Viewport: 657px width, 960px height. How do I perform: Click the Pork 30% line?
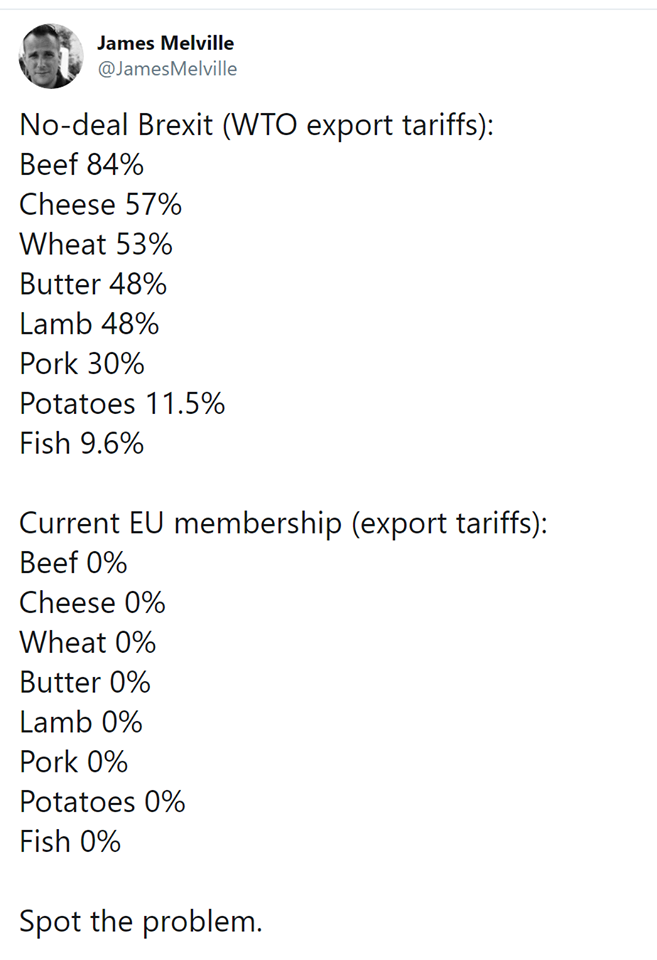click(82, 364)
